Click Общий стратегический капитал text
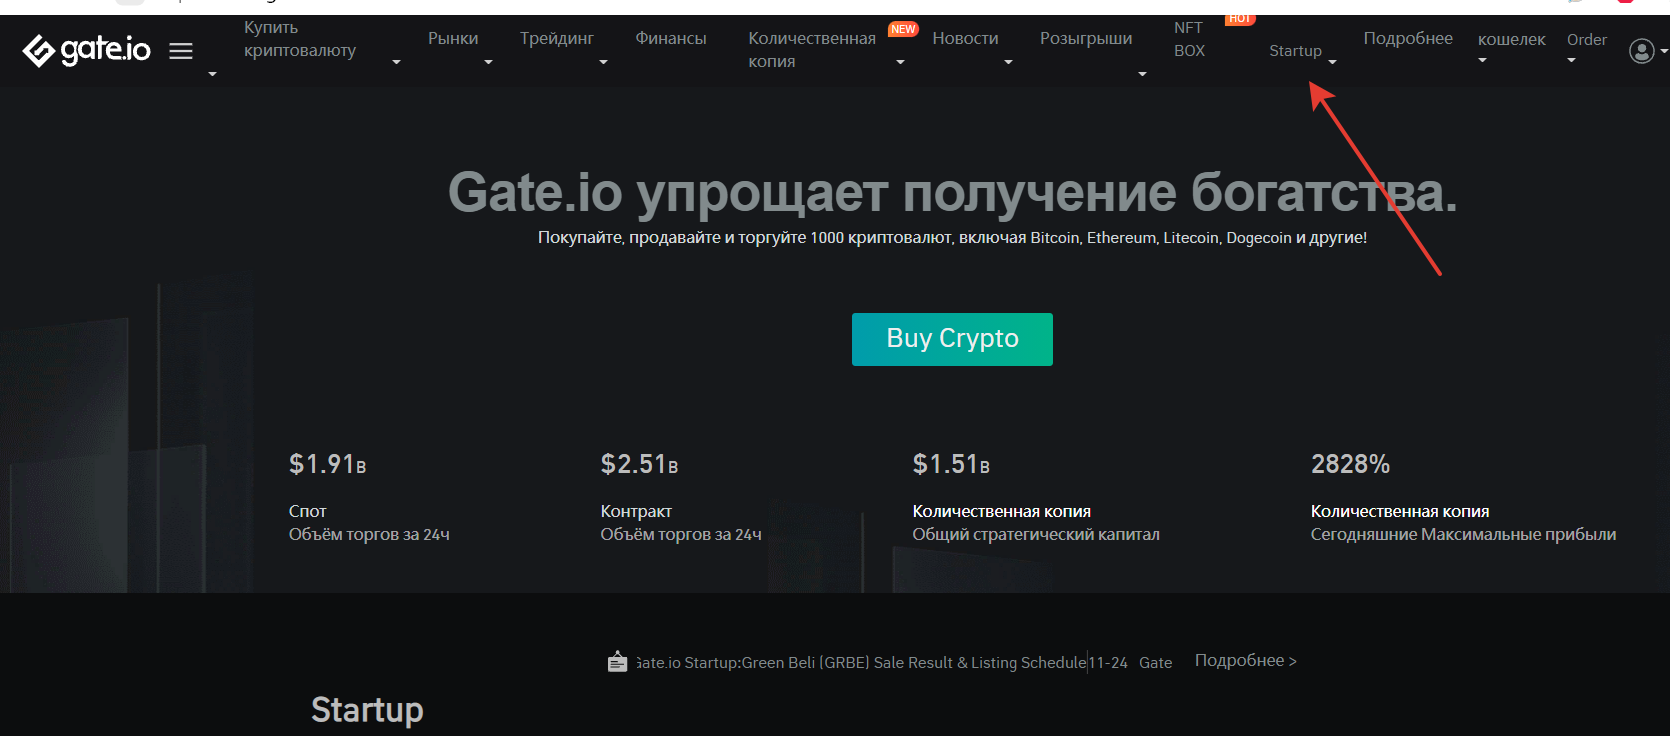The width and height of the screenshot is (1670, 736). (1036, 534)
